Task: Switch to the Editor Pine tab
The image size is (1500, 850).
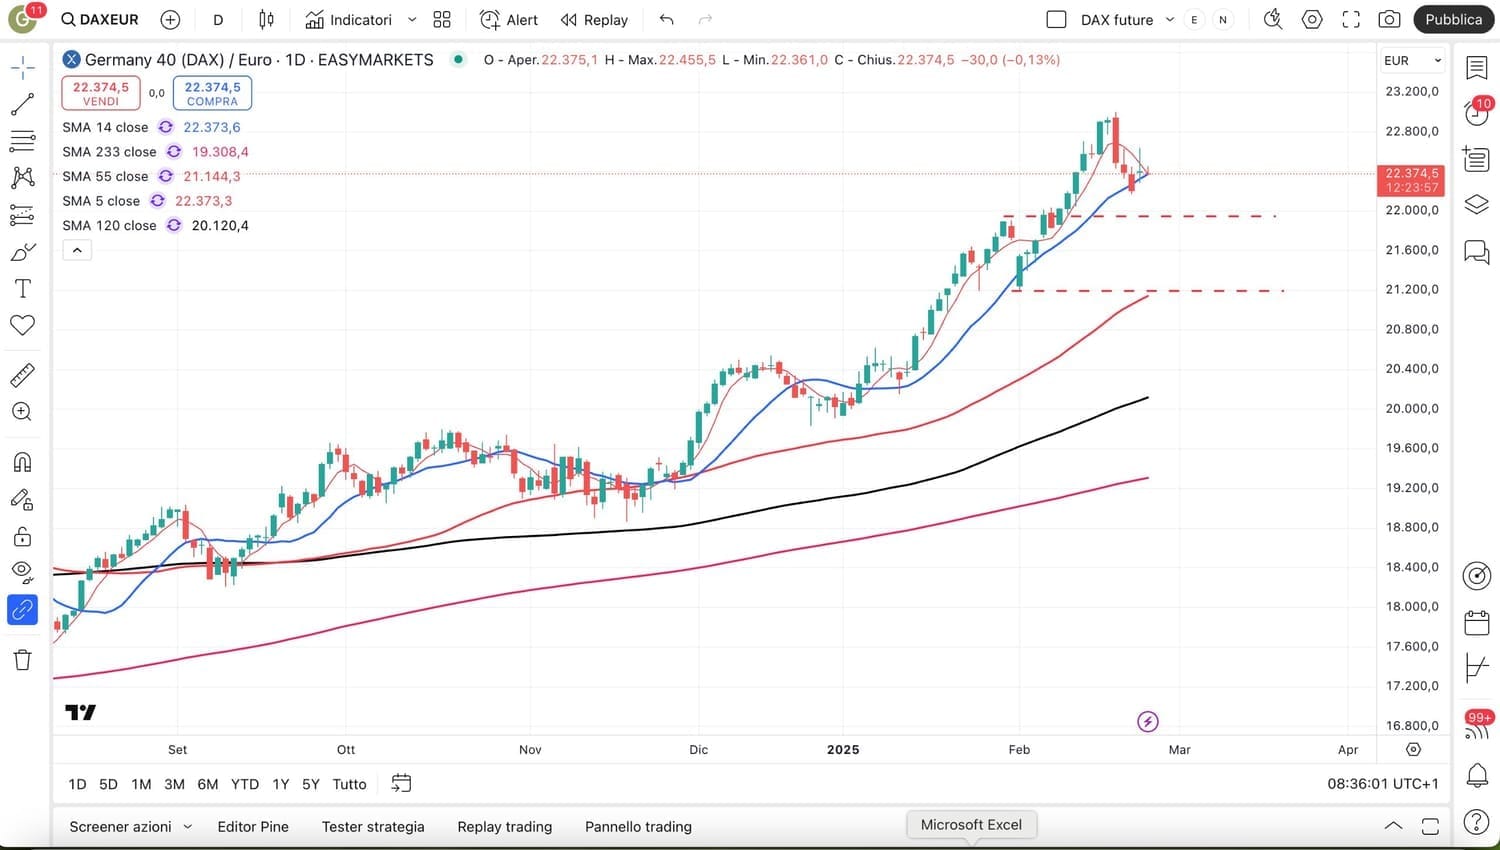Action: point(253,827)
